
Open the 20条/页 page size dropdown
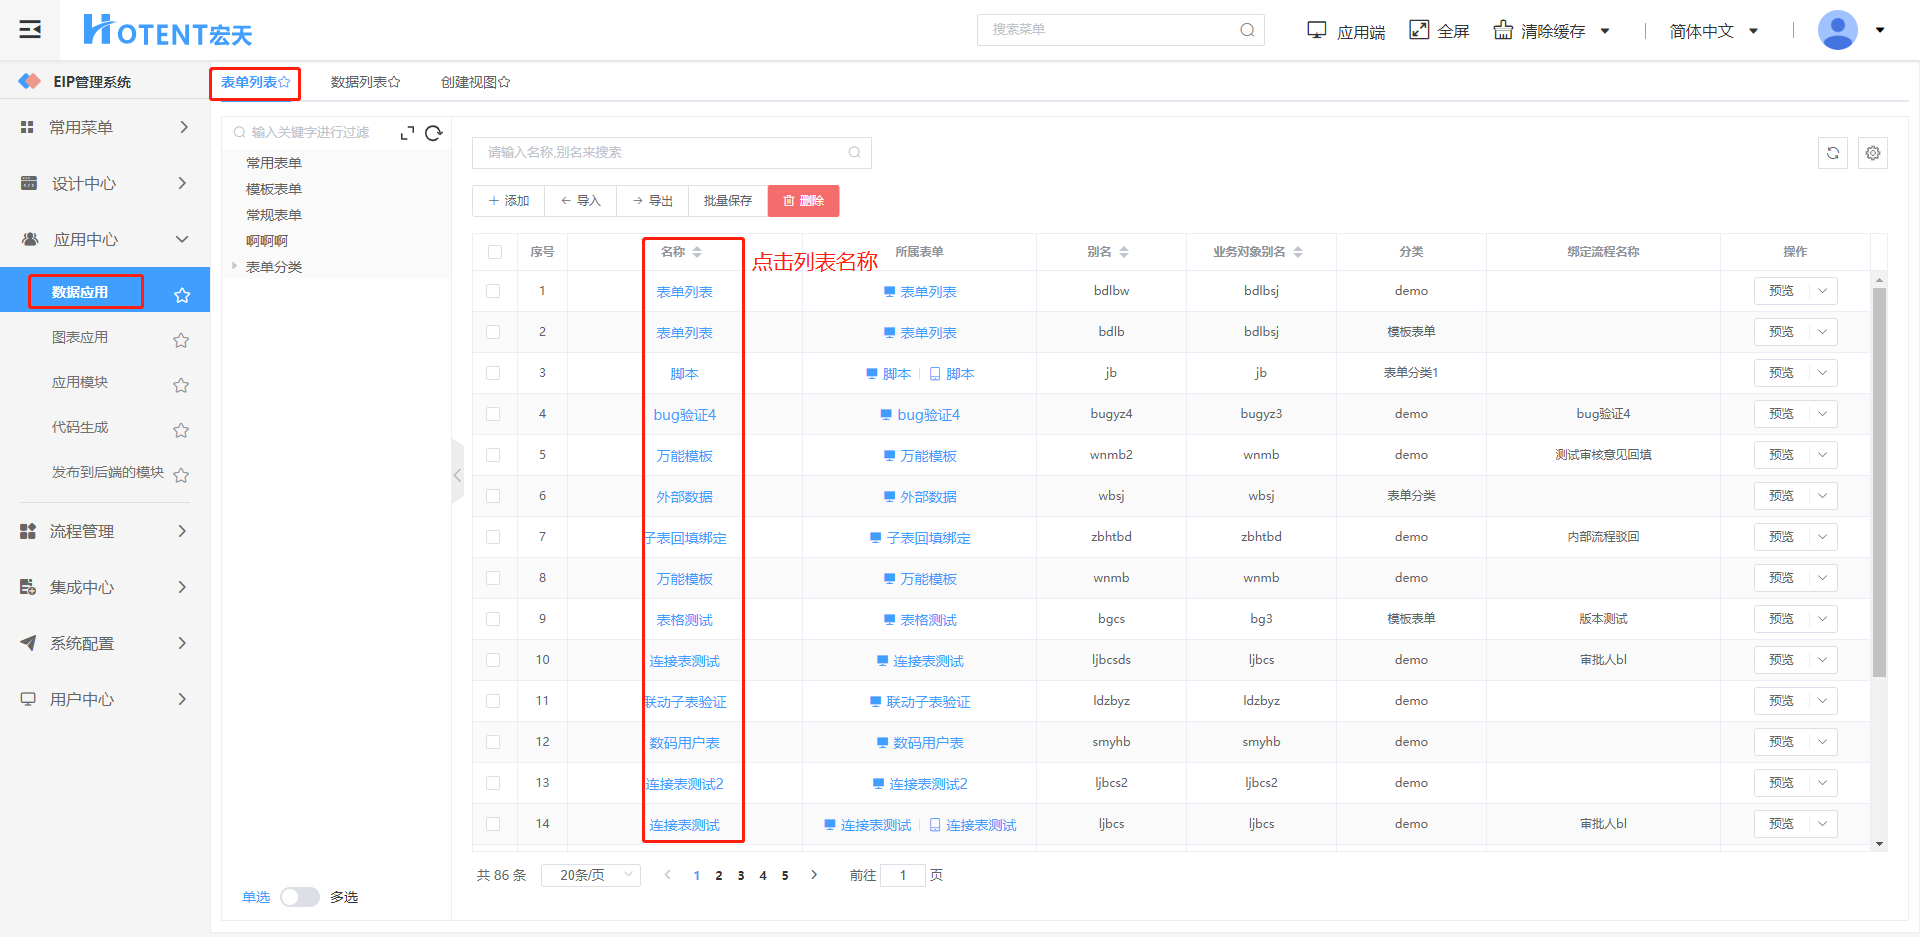pyautogui.click(x=591, y=875)
